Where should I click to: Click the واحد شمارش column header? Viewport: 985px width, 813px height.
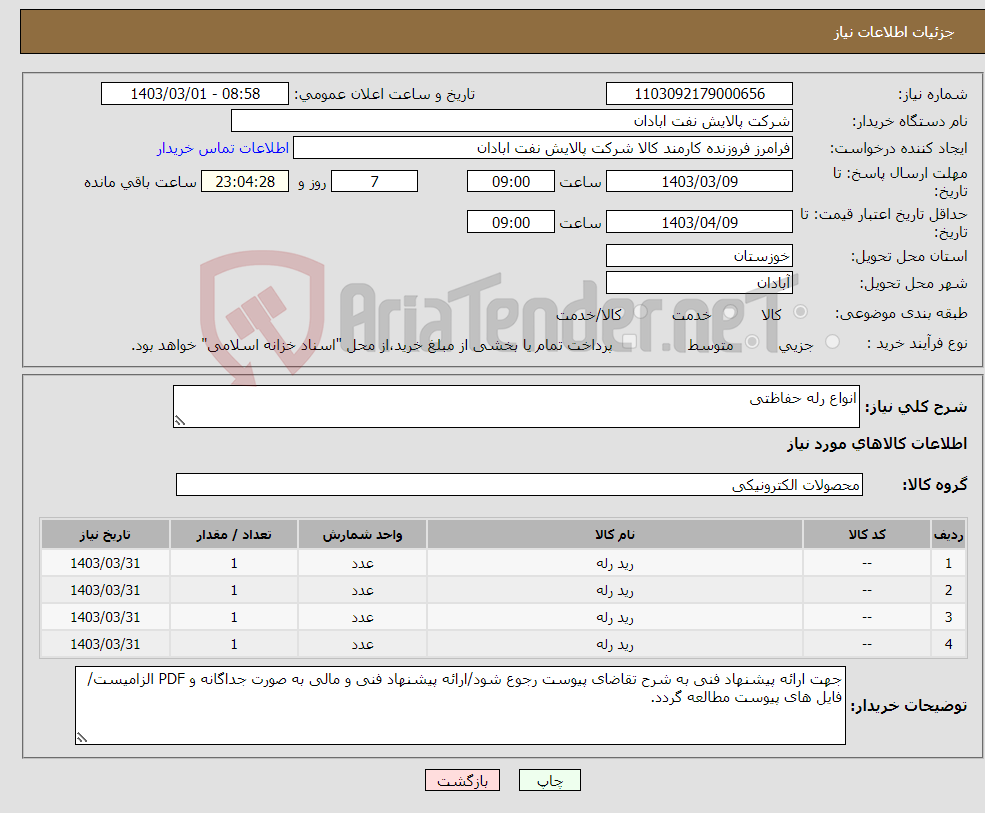[x=362, y=535]
